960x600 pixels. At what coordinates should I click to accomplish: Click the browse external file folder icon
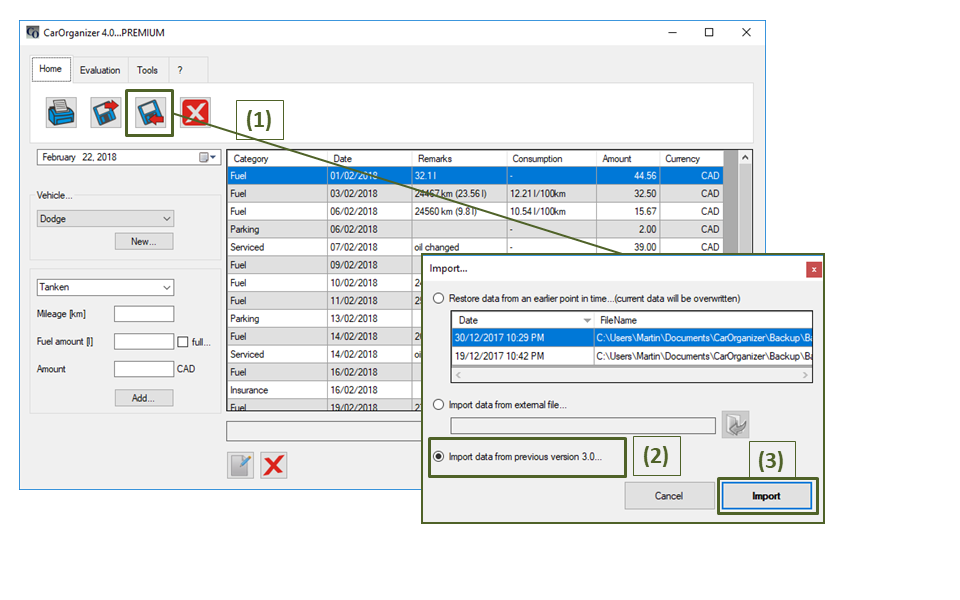point(736,425)
